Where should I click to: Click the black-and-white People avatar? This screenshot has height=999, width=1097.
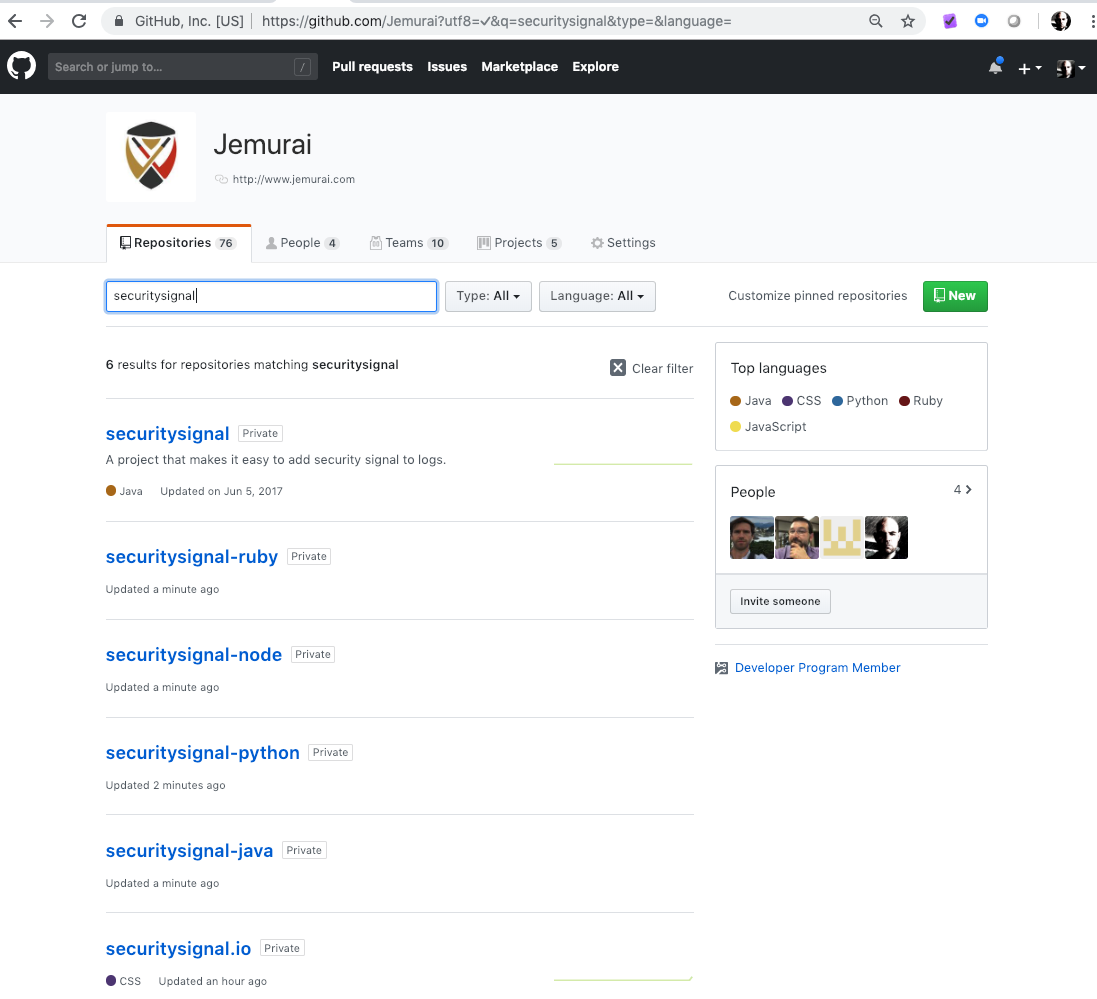[x=886, y=537]
